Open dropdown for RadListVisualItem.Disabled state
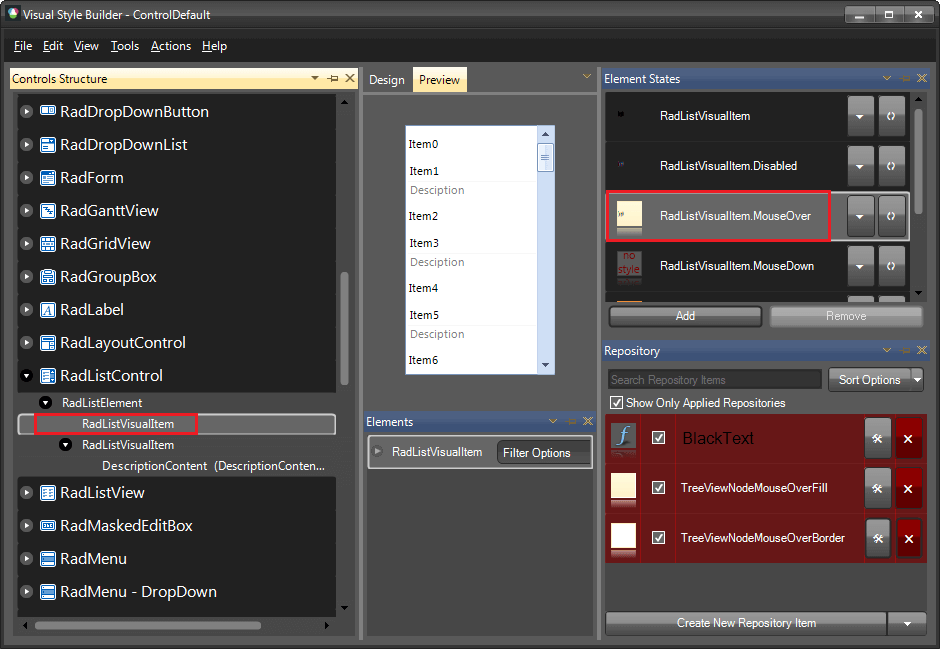940x649 pixels. point(860,166)
